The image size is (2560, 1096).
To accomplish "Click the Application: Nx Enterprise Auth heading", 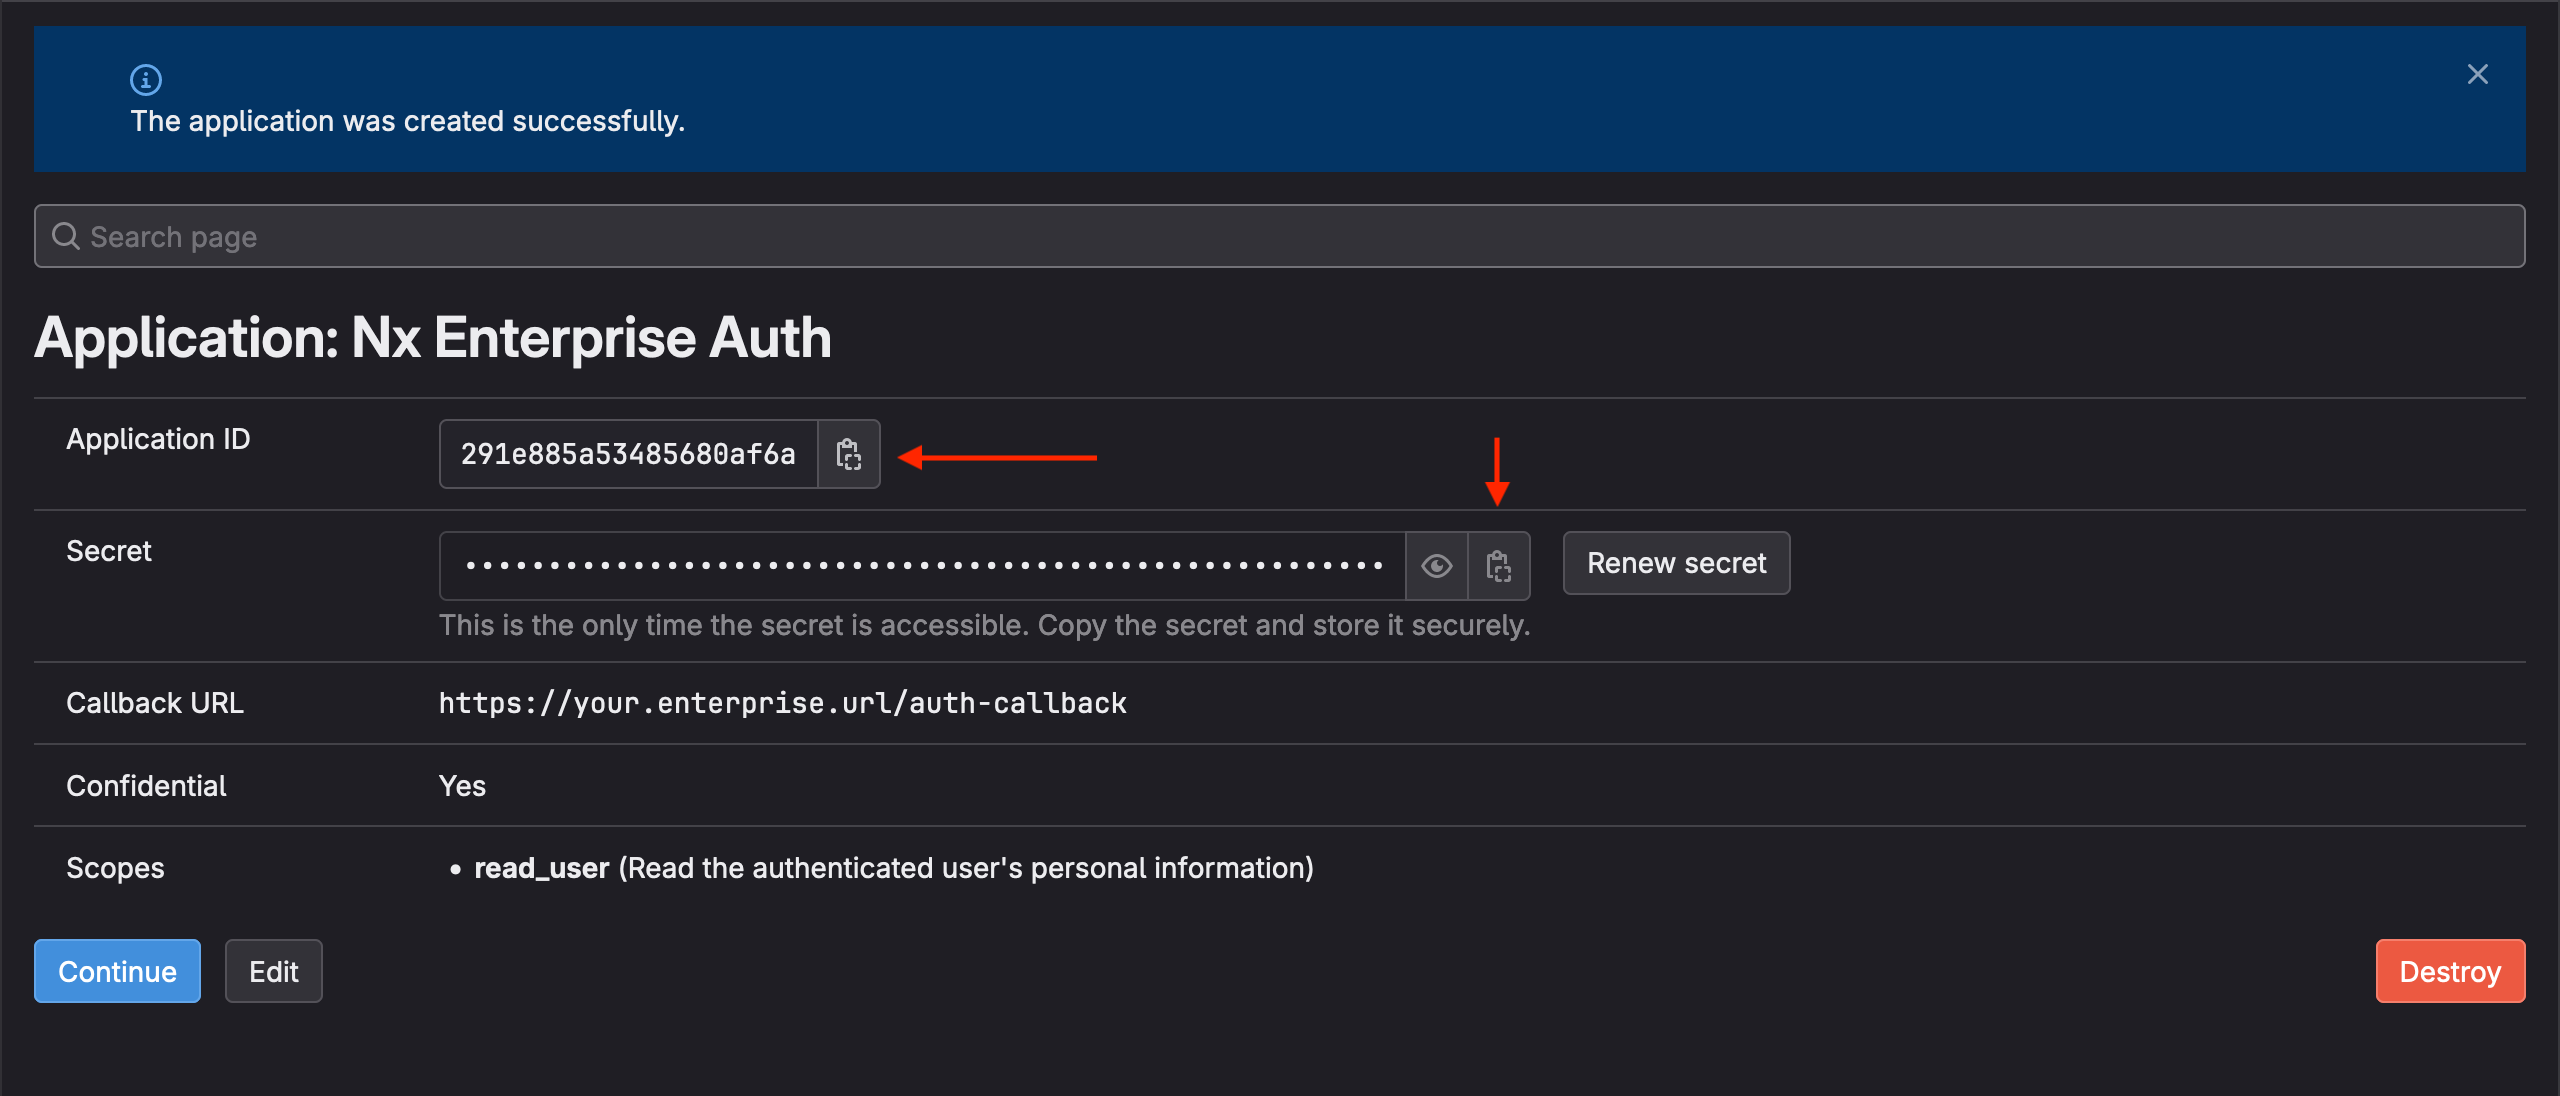I will coord(433,338).
